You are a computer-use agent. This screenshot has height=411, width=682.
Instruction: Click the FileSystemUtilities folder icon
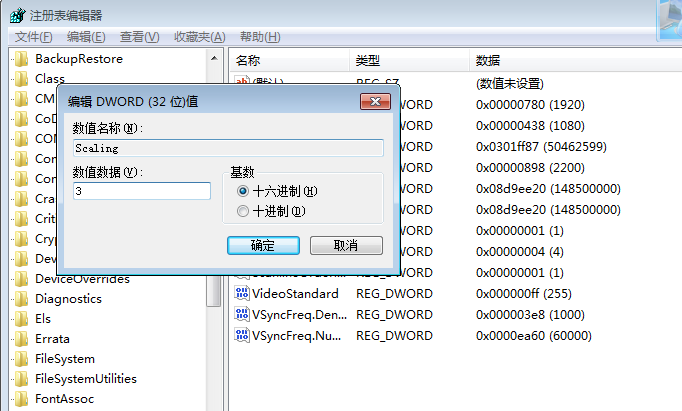[21, 379]
